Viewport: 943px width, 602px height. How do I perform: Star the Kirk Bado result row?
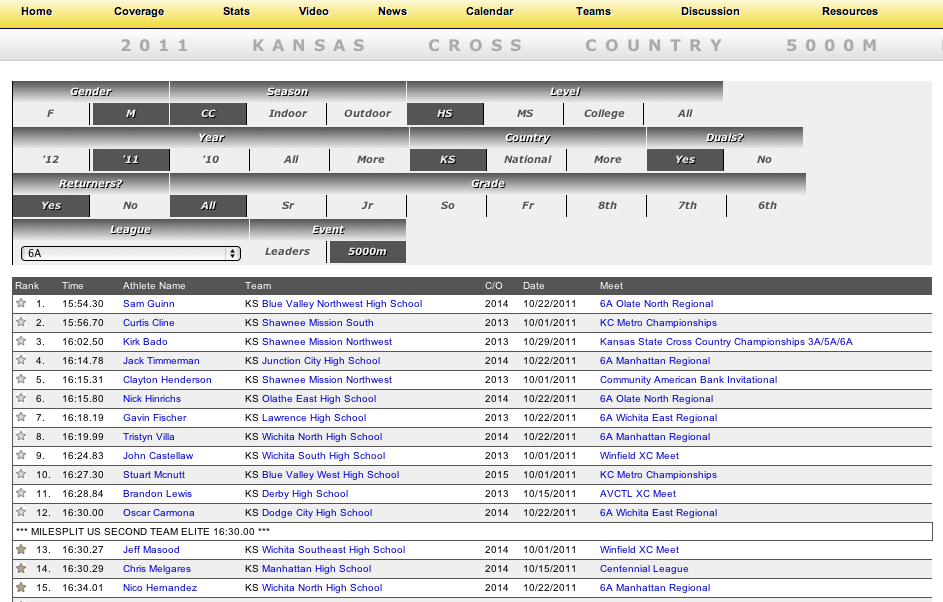(x=21, y=341)
